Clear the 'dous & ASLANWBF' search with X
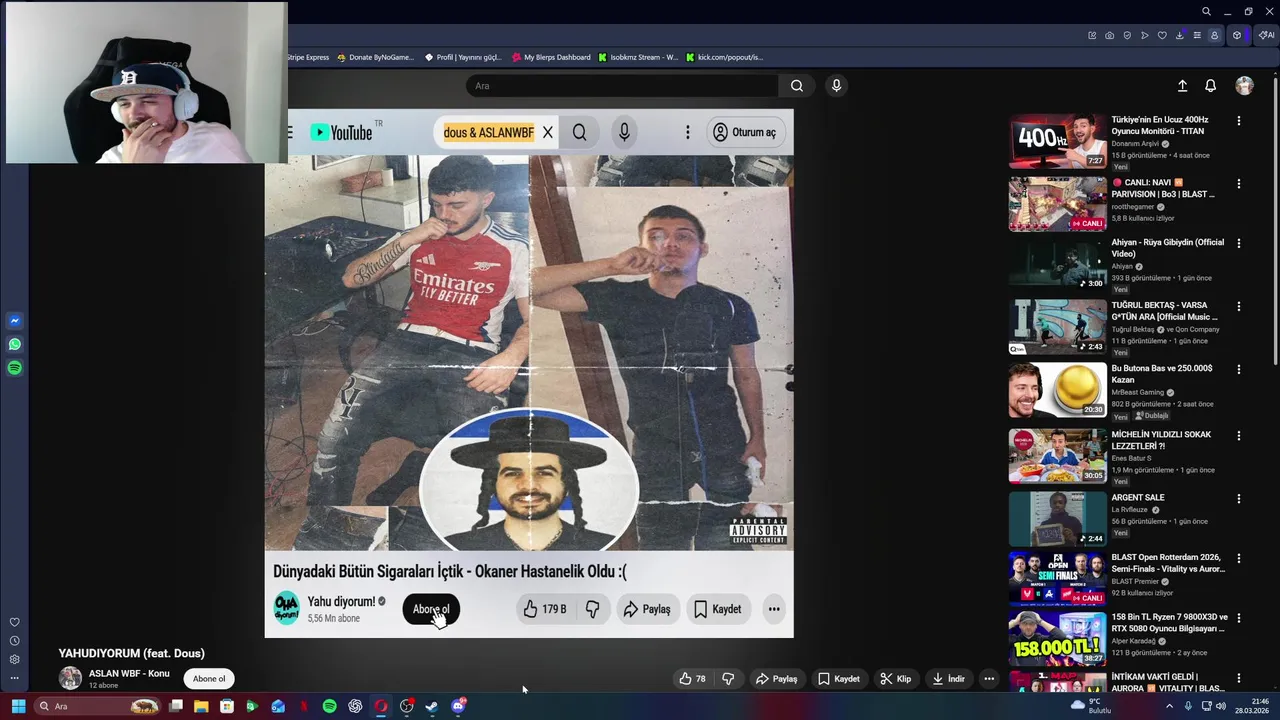Viewport: 1280px width, 720px height. tap(548, 132)
